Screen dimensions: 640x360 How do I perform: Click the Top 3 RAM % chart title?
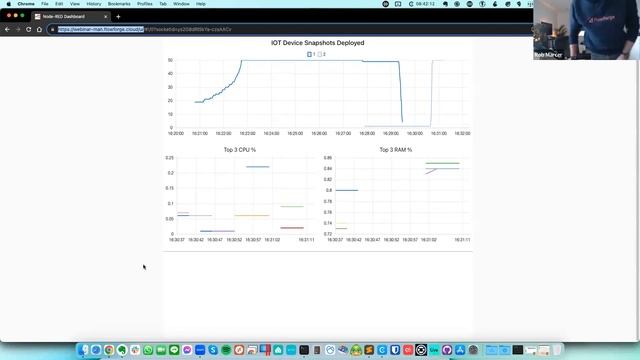point(396,150)
